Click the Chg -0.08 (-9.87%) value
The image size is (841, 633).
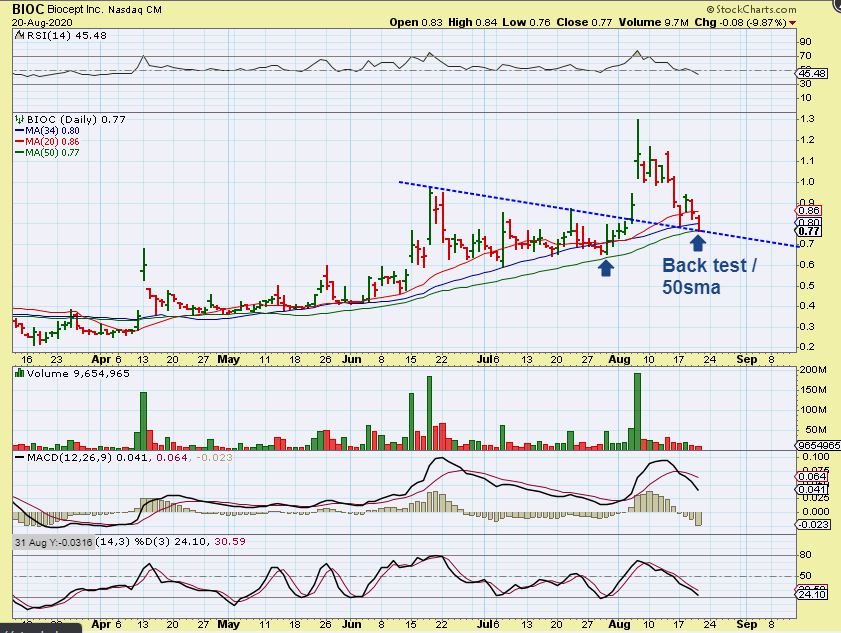coord(740,23)
